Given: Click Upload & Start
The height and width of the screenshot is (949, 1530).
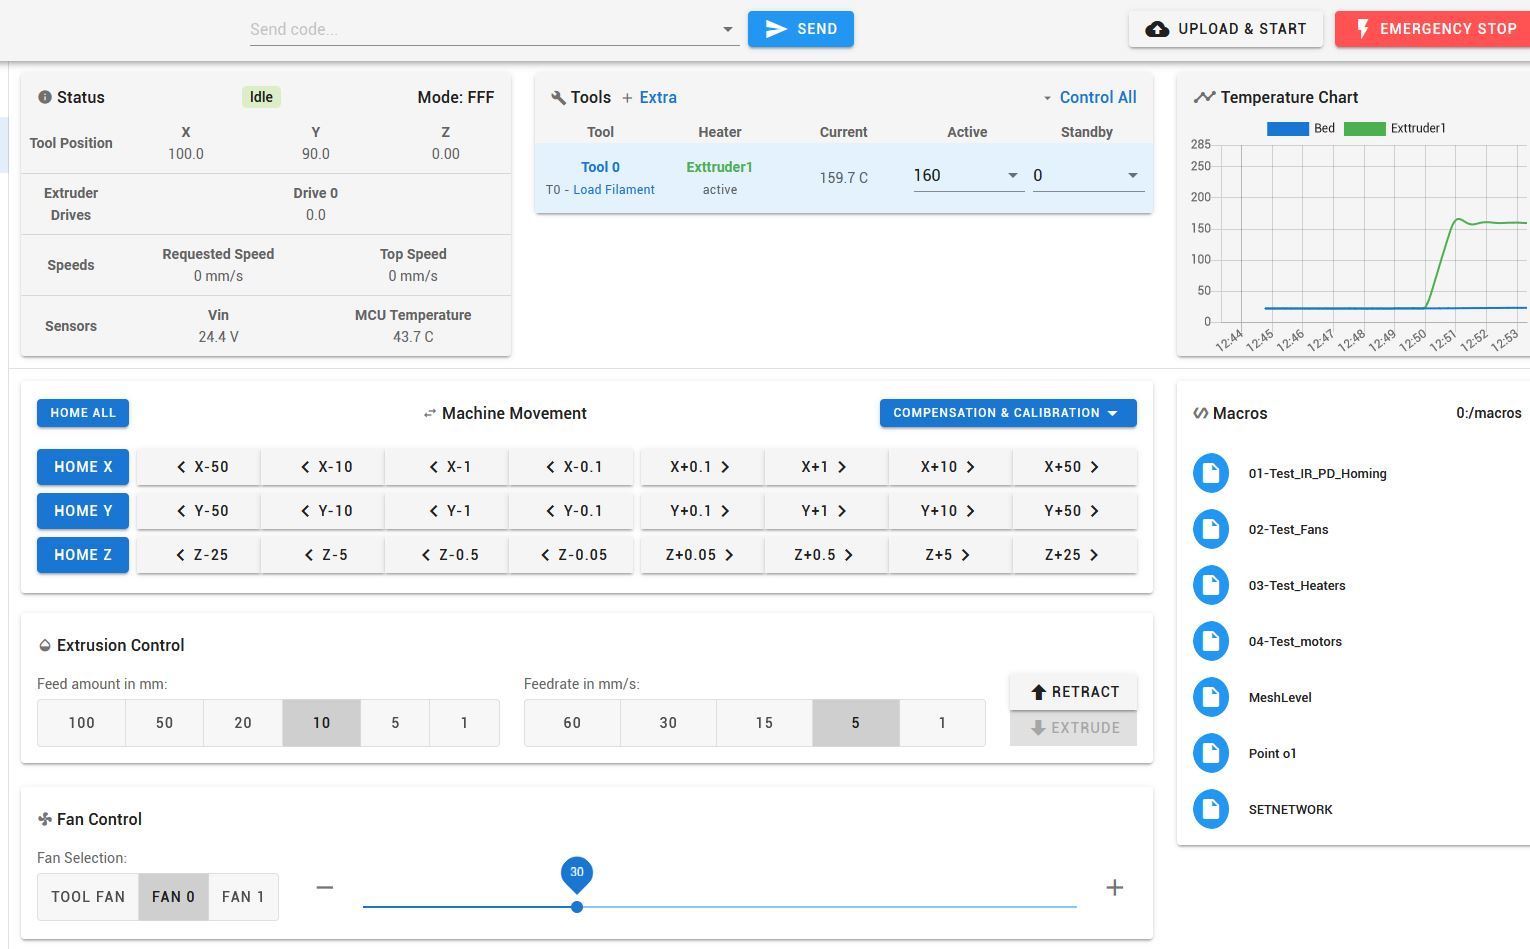Looking at the screenshot, I should [x=1226, y=29].
